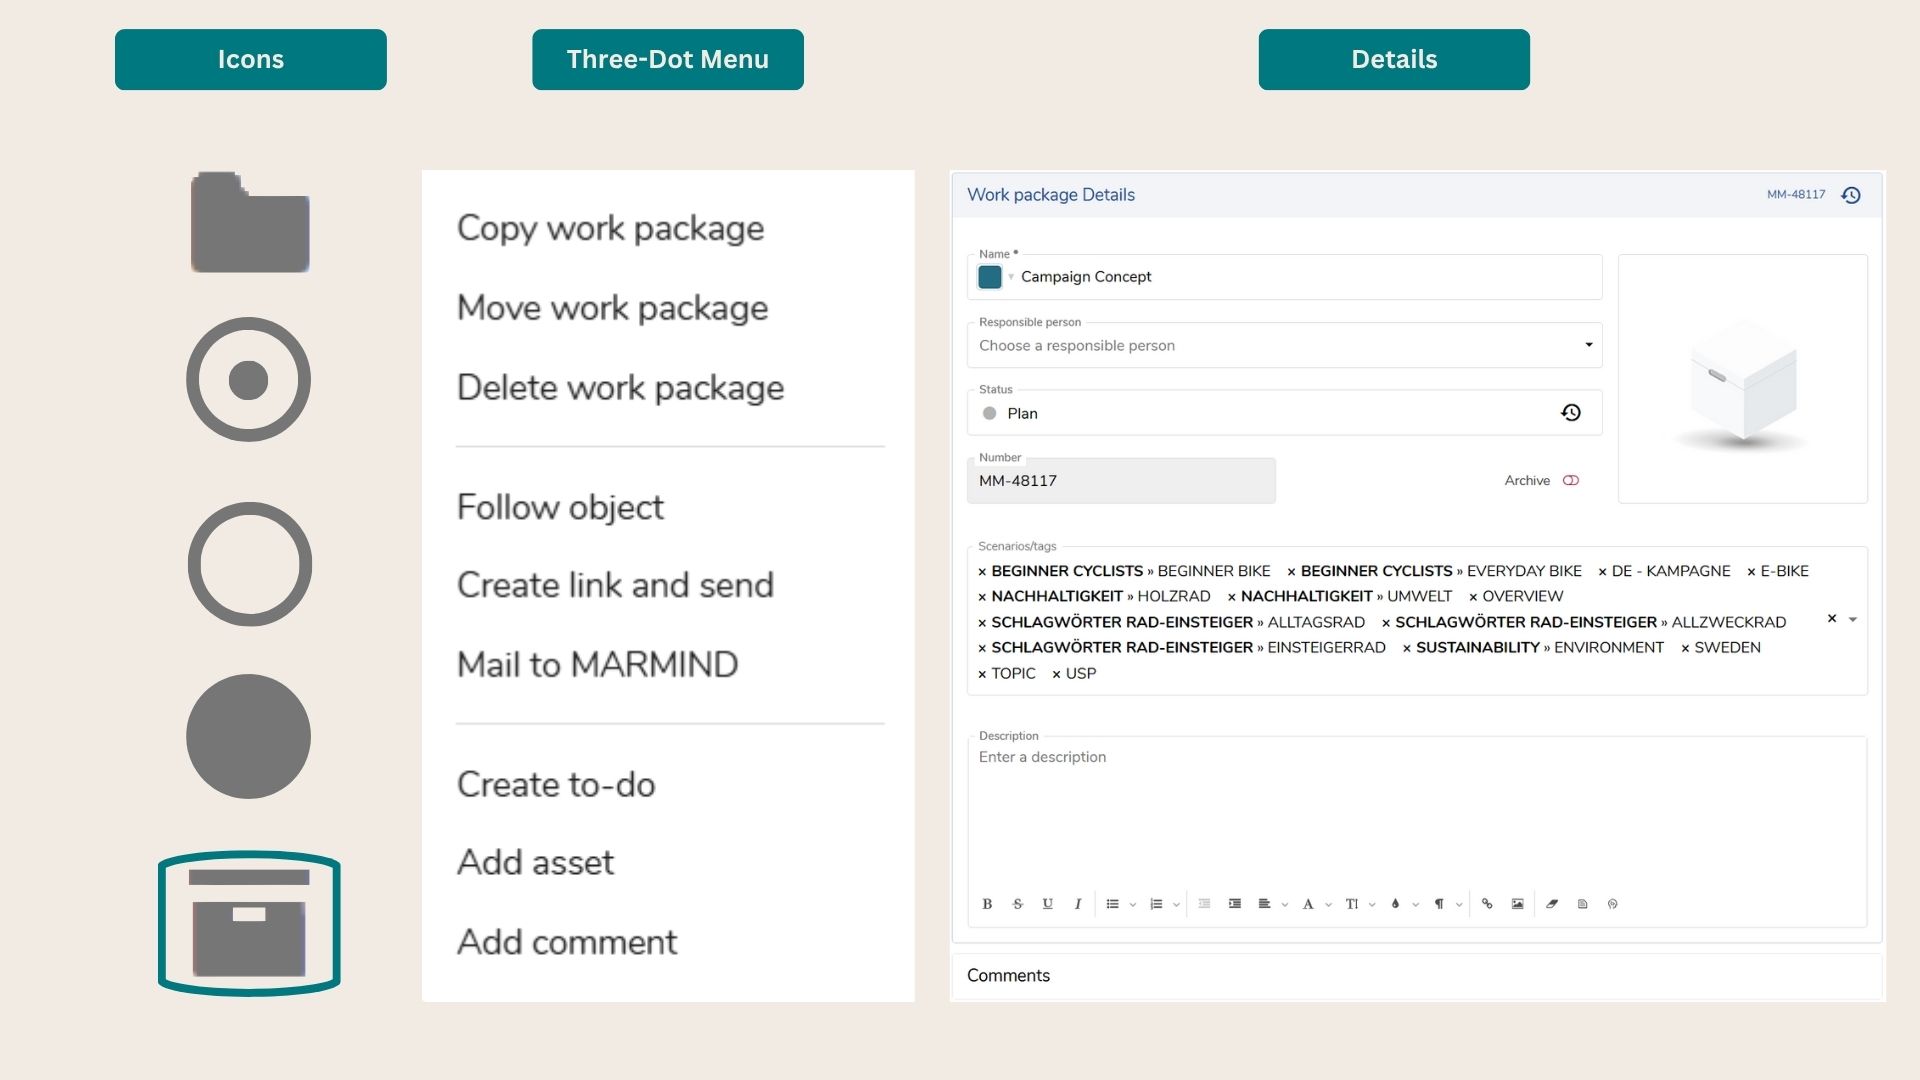Select Delete work package menu entry
This screenshot has width=1920, height=1080.
(x=621, y=387)
